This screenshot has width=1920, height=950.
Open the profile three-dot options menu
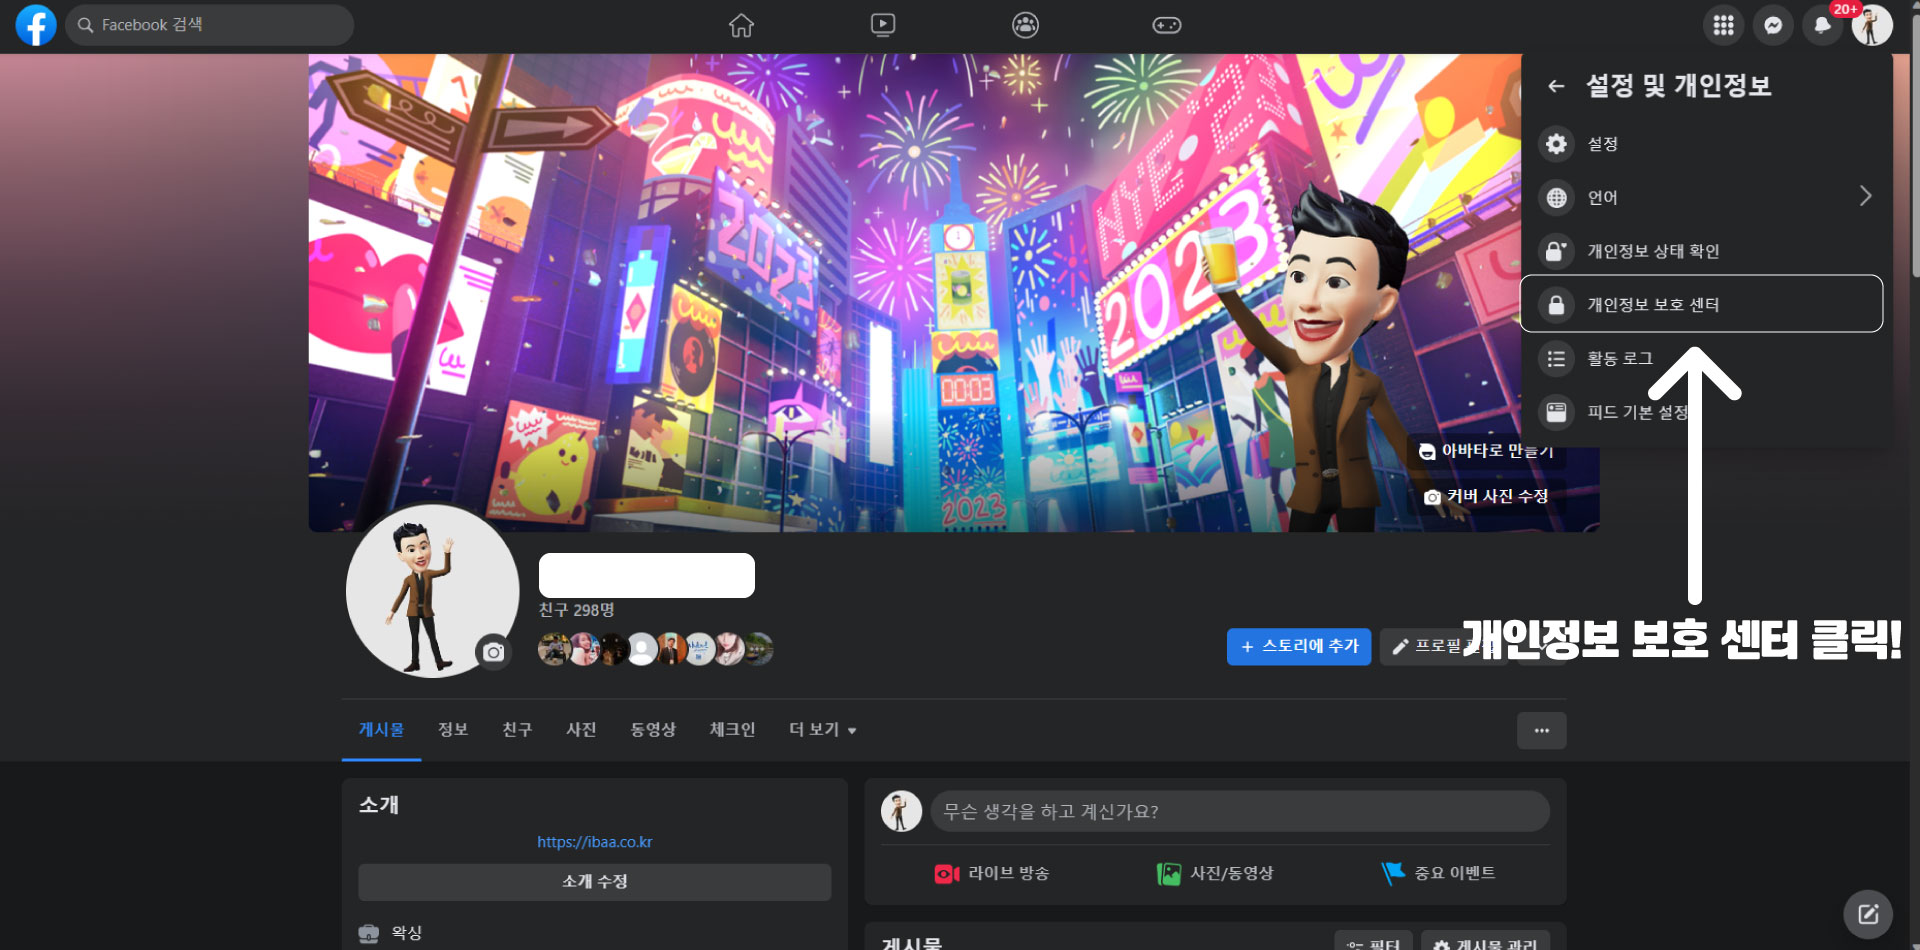point(1541,730)
